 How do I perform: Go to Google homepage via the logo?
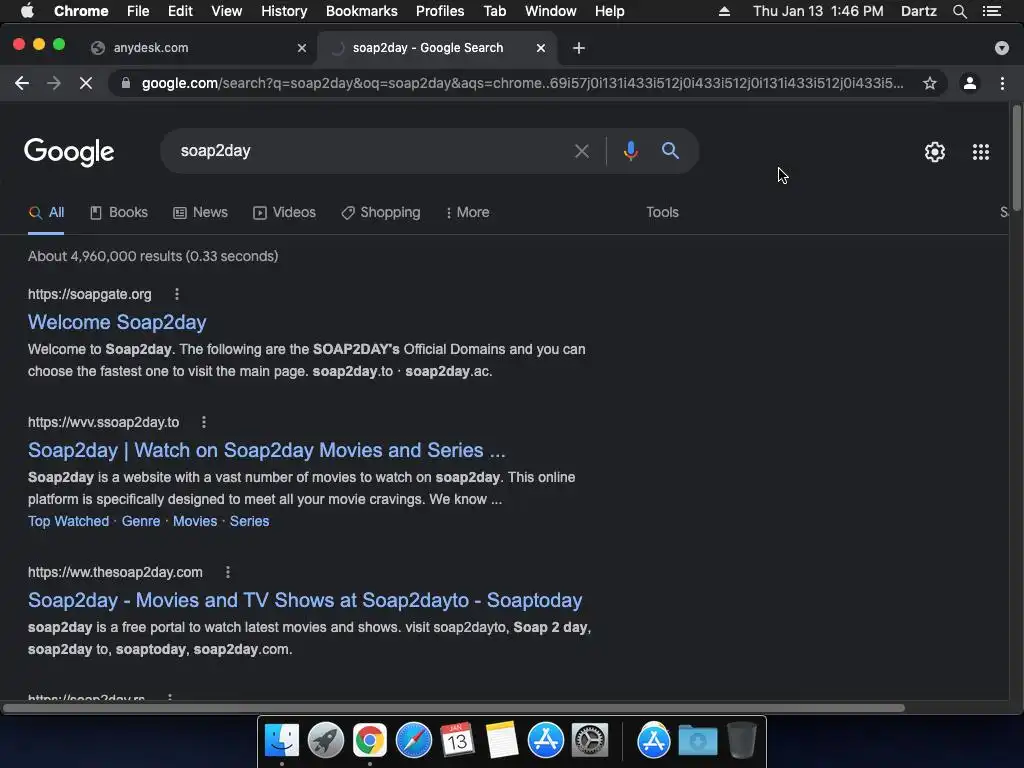click(x=69, y=152)
